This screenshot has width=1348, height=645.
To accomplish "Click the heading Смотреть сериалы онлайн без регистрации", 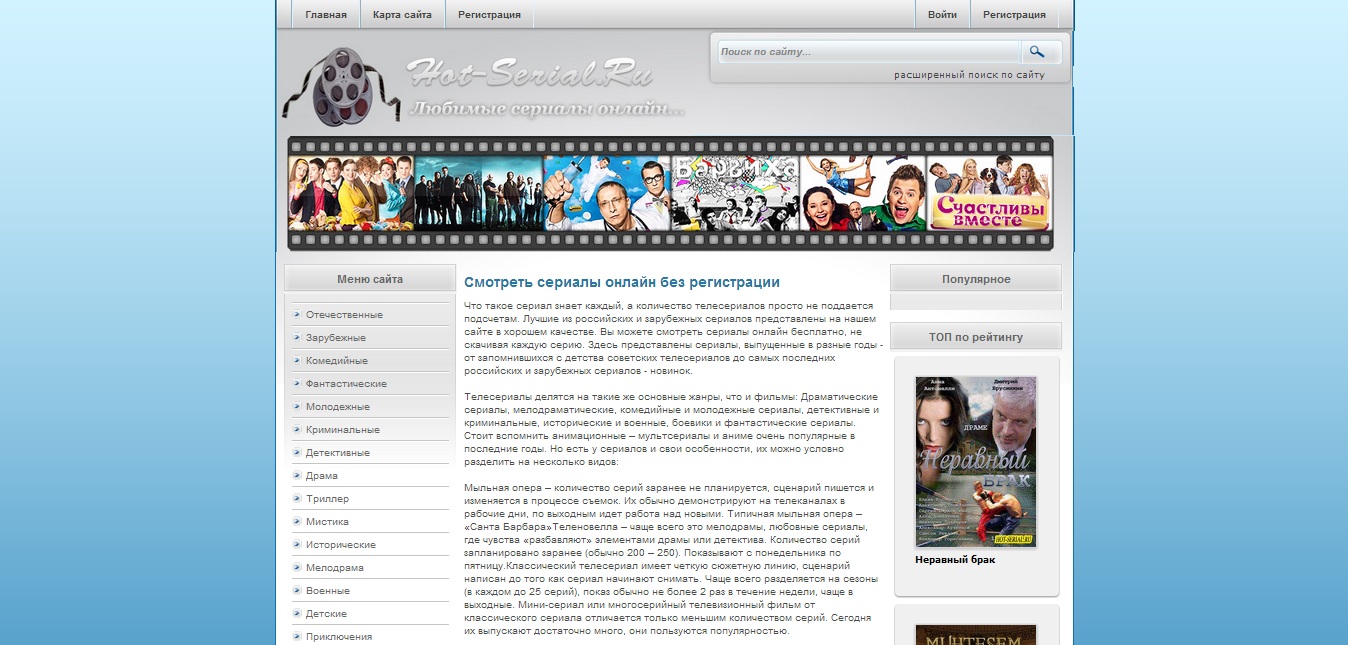I will [622, 283].
